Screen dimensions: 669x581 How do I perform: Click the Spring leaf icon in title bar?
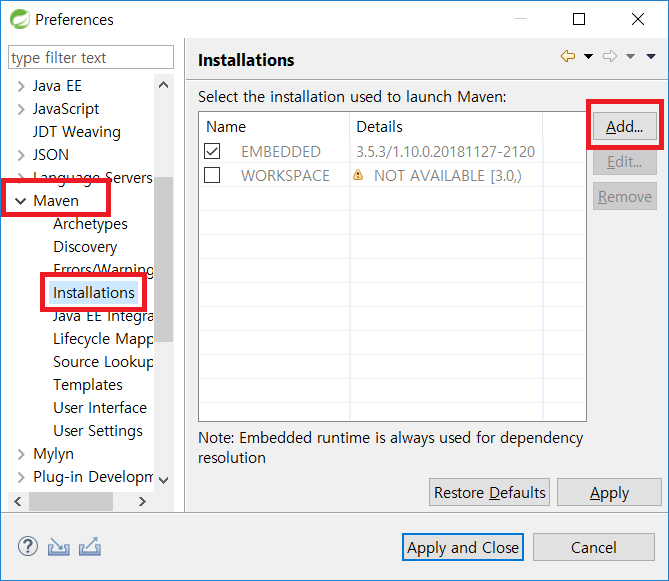pos(20,19)
